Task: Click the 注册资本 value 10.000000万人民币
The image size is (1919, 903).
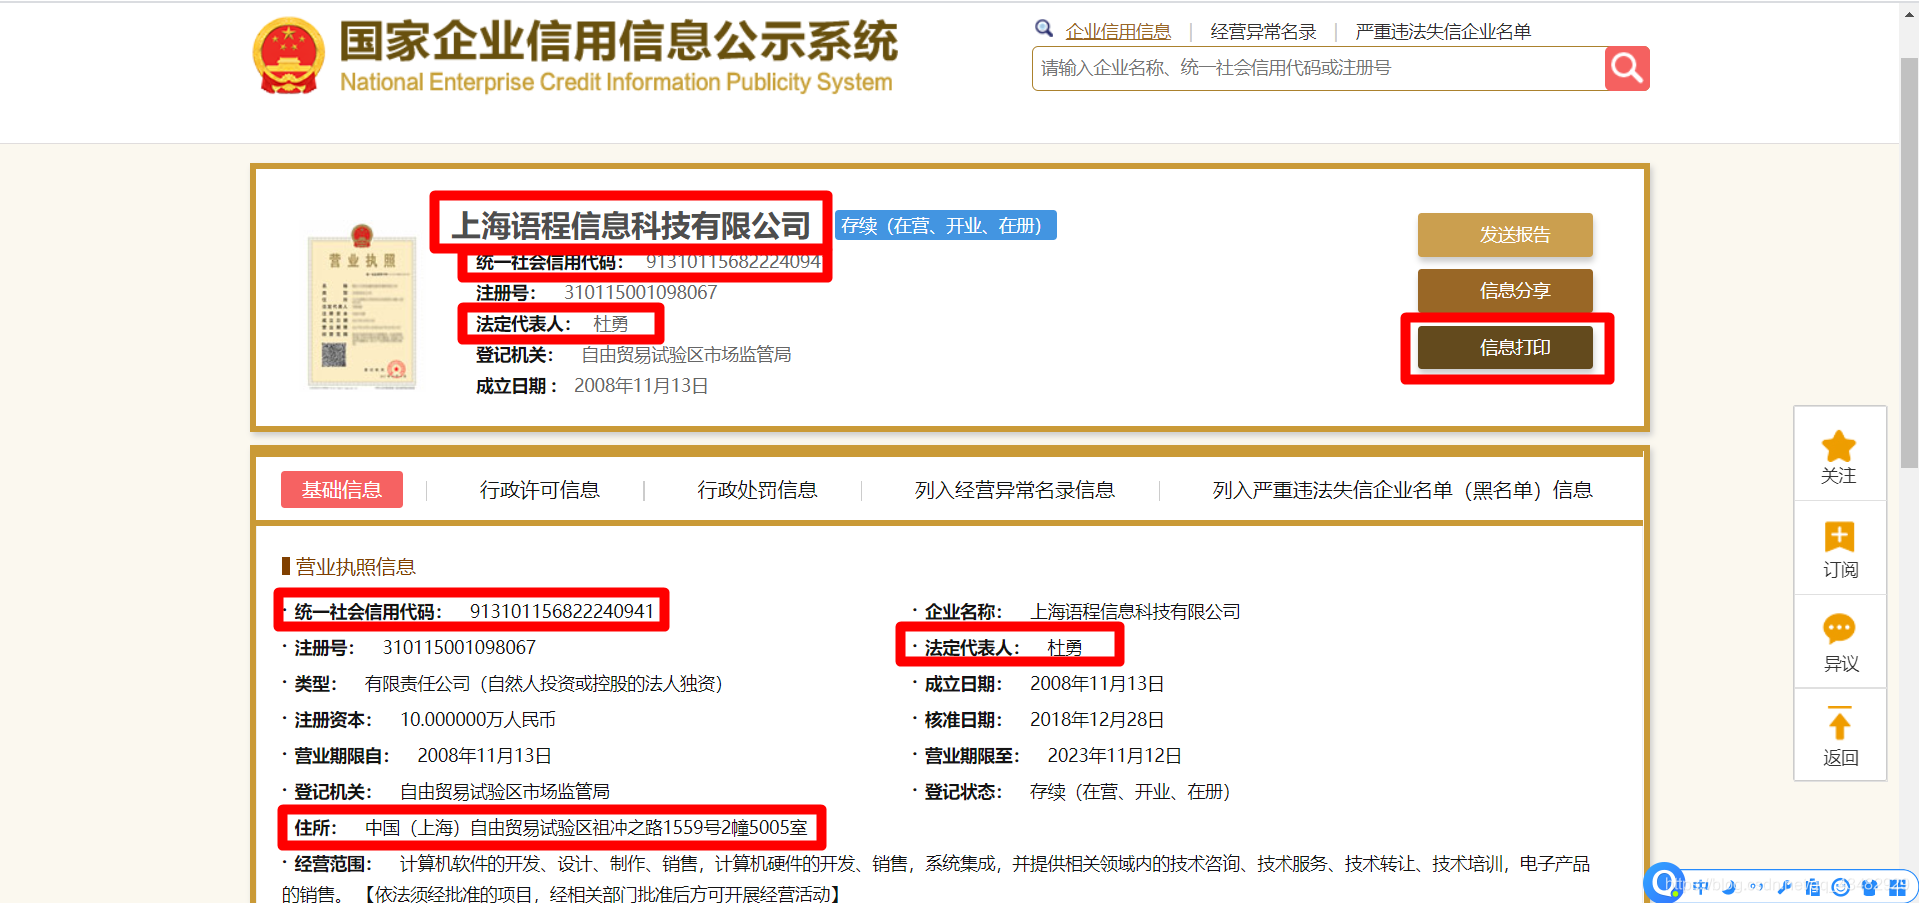Action: (478, 720)
